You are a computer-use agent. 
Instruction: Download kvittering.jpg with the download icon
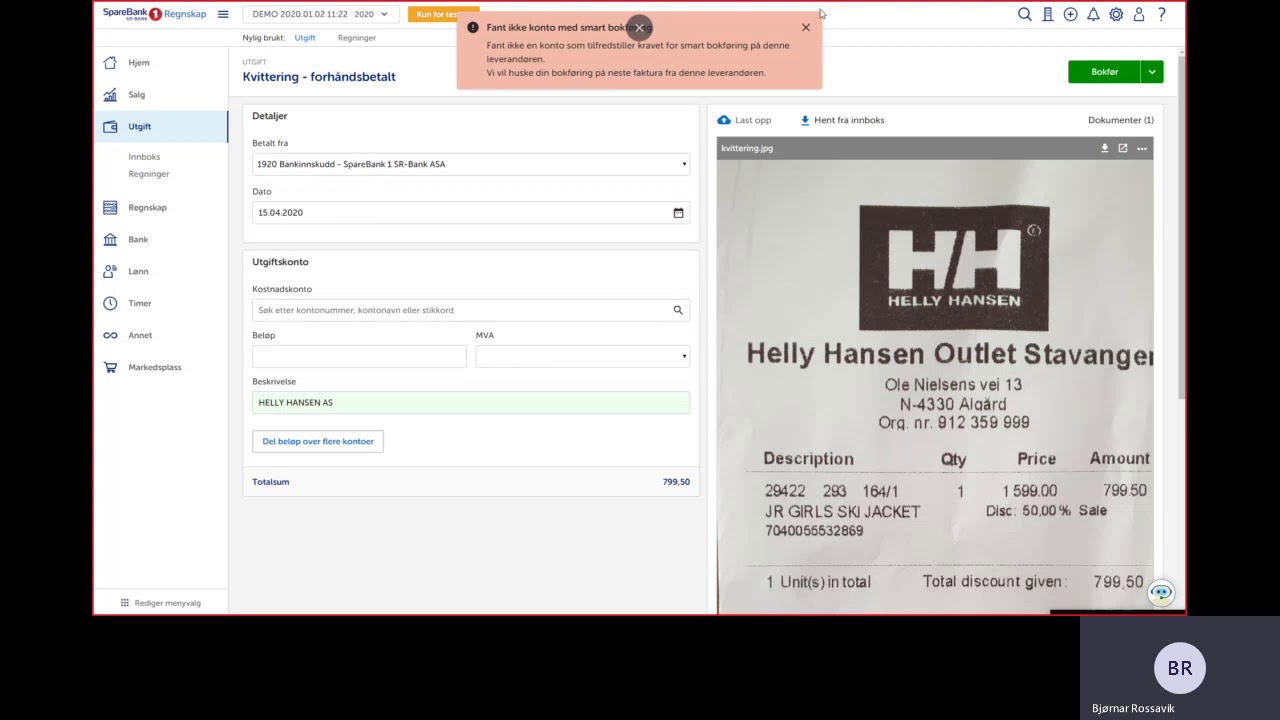pos(1105,148)
